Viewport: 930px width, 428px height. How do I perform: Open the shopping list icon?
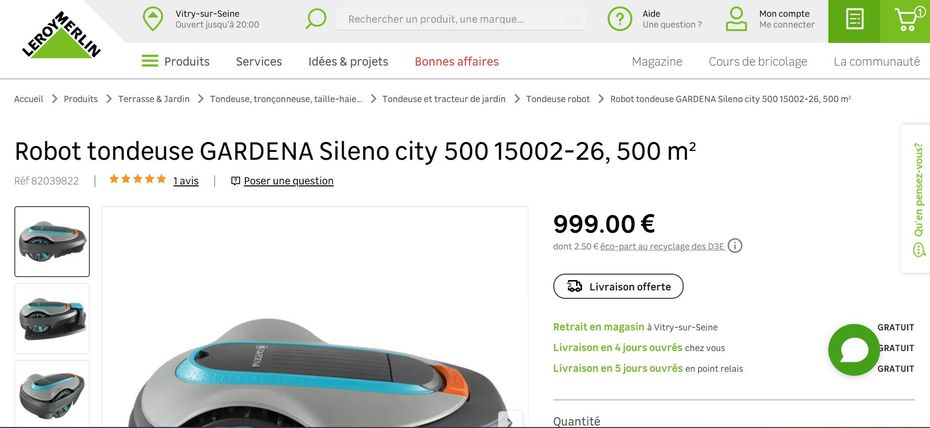coord(854,20)
